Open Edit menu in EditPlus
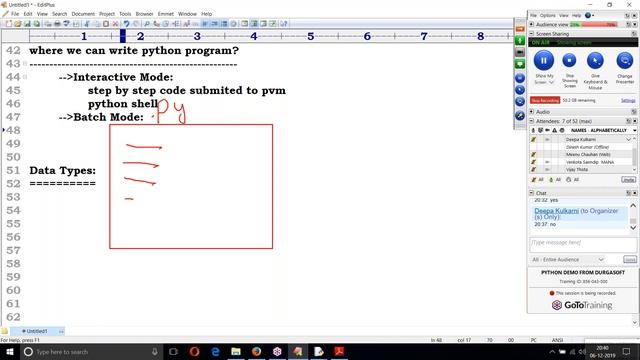Screen dimensions: 640x360 [28, 14]
